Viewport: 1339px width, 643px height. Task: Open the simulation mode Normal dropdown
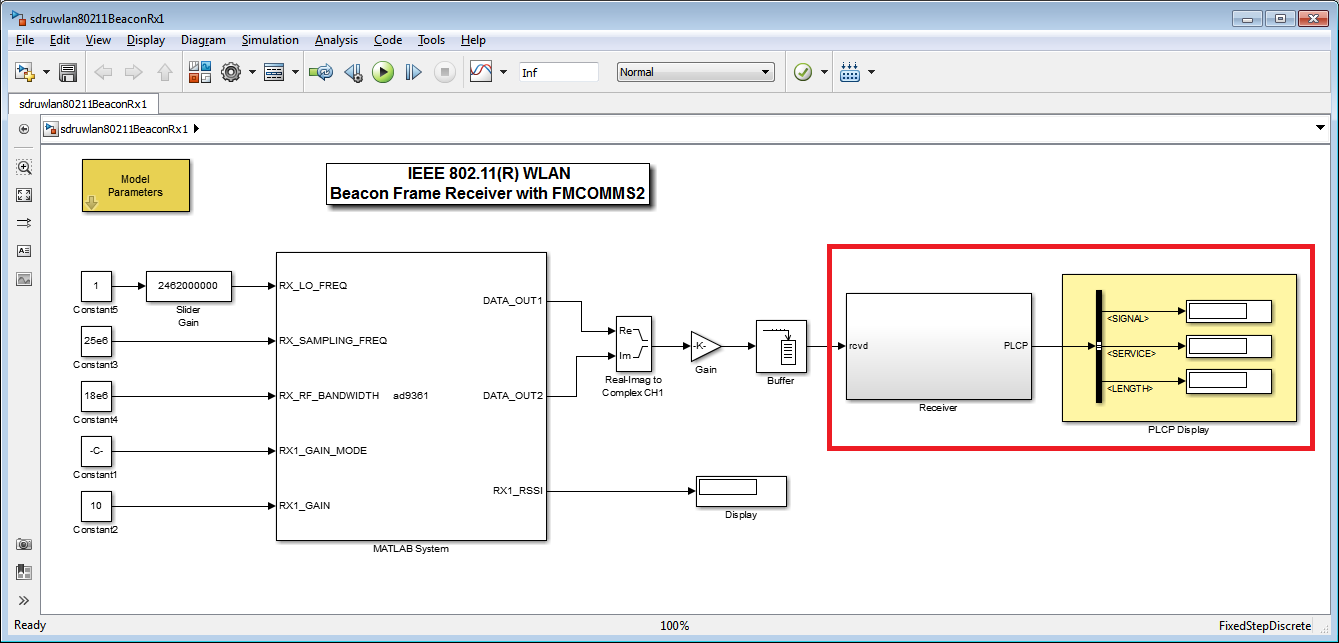(x=695, y=72)
